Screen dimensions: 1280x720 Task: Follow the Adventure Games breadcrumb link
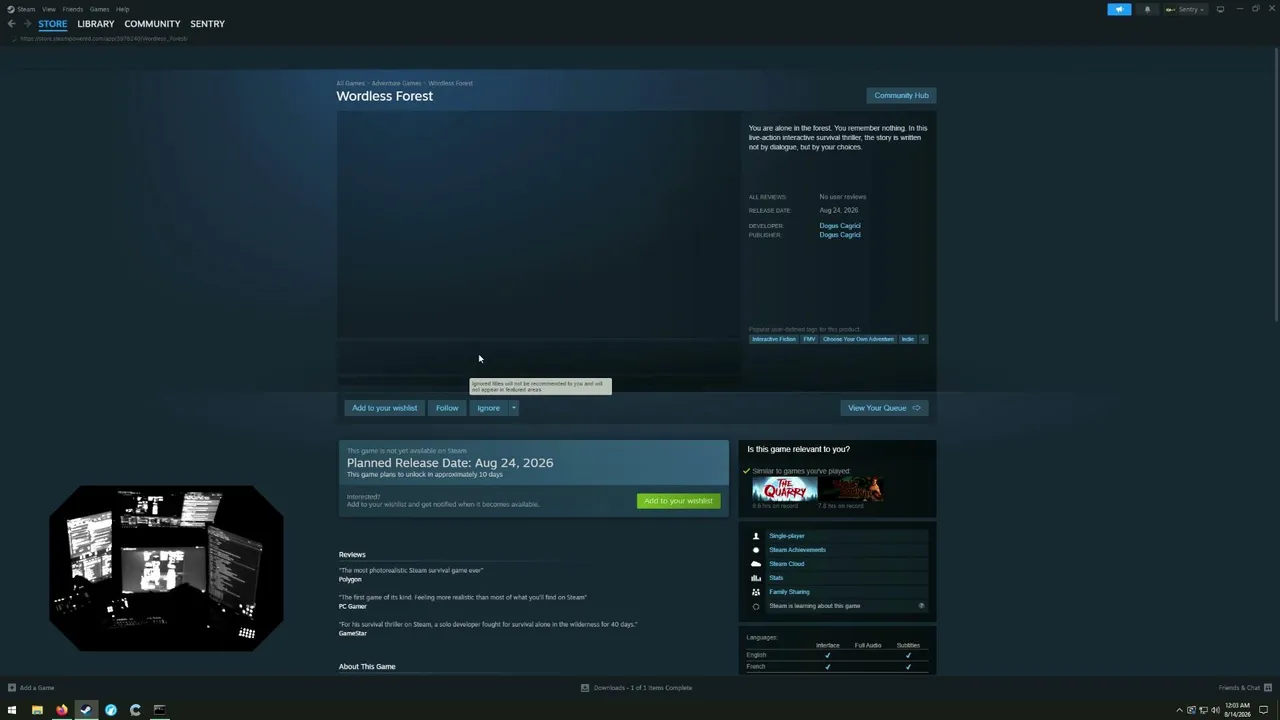pos(396,83)
